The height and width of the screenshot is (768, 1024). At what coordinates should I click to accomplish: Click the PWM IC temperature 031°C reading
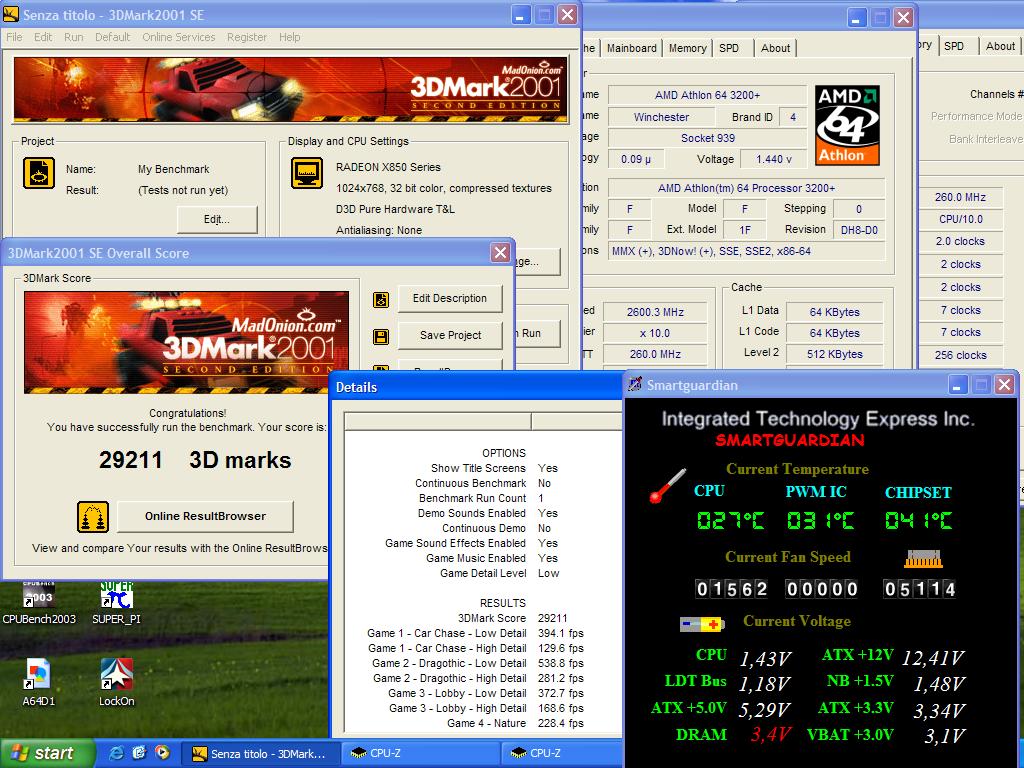pyautogui.click(x=820, y=520)
